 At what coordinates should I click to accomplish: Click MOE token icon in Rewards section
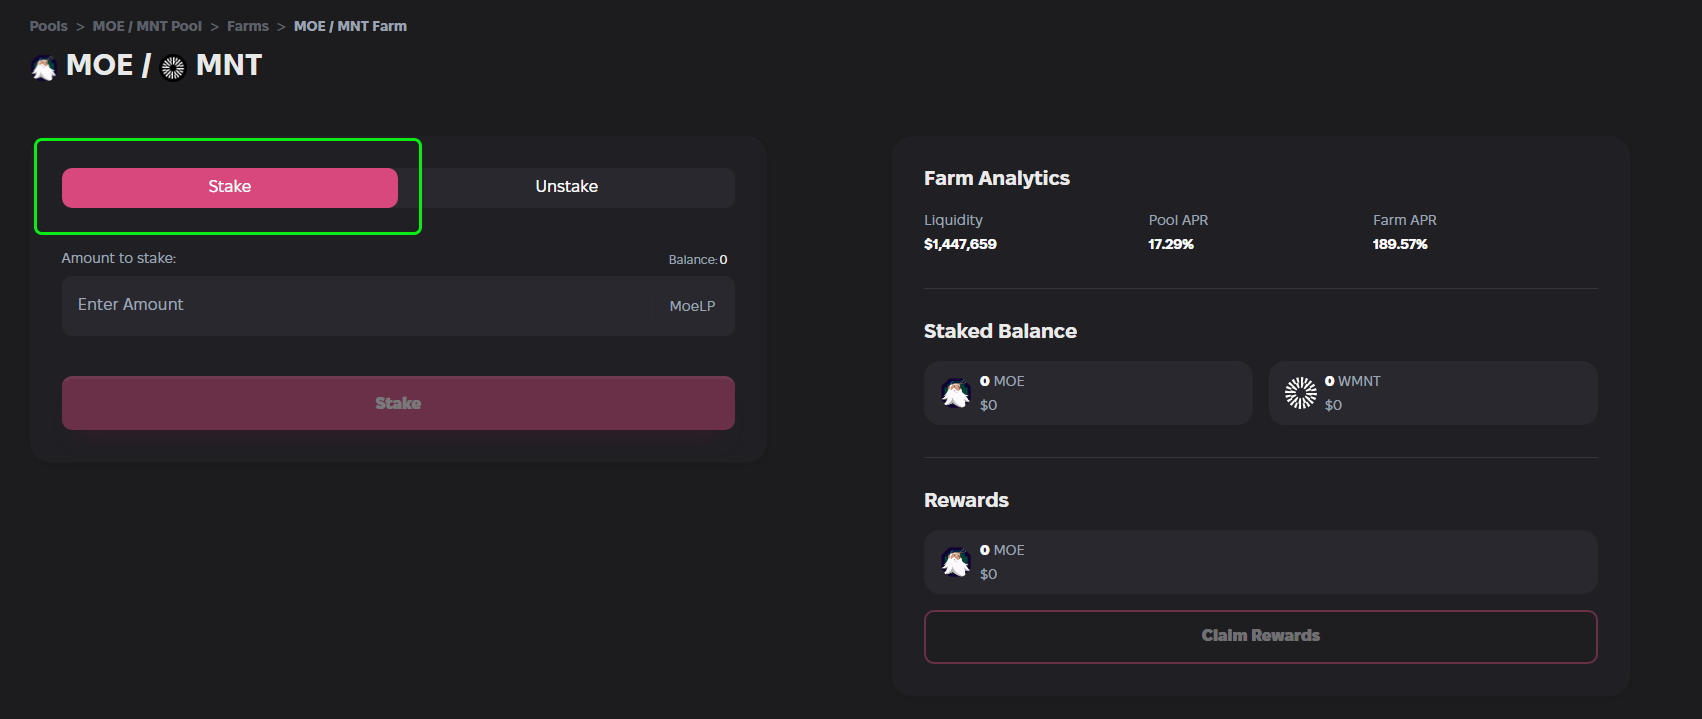[956, 562]
